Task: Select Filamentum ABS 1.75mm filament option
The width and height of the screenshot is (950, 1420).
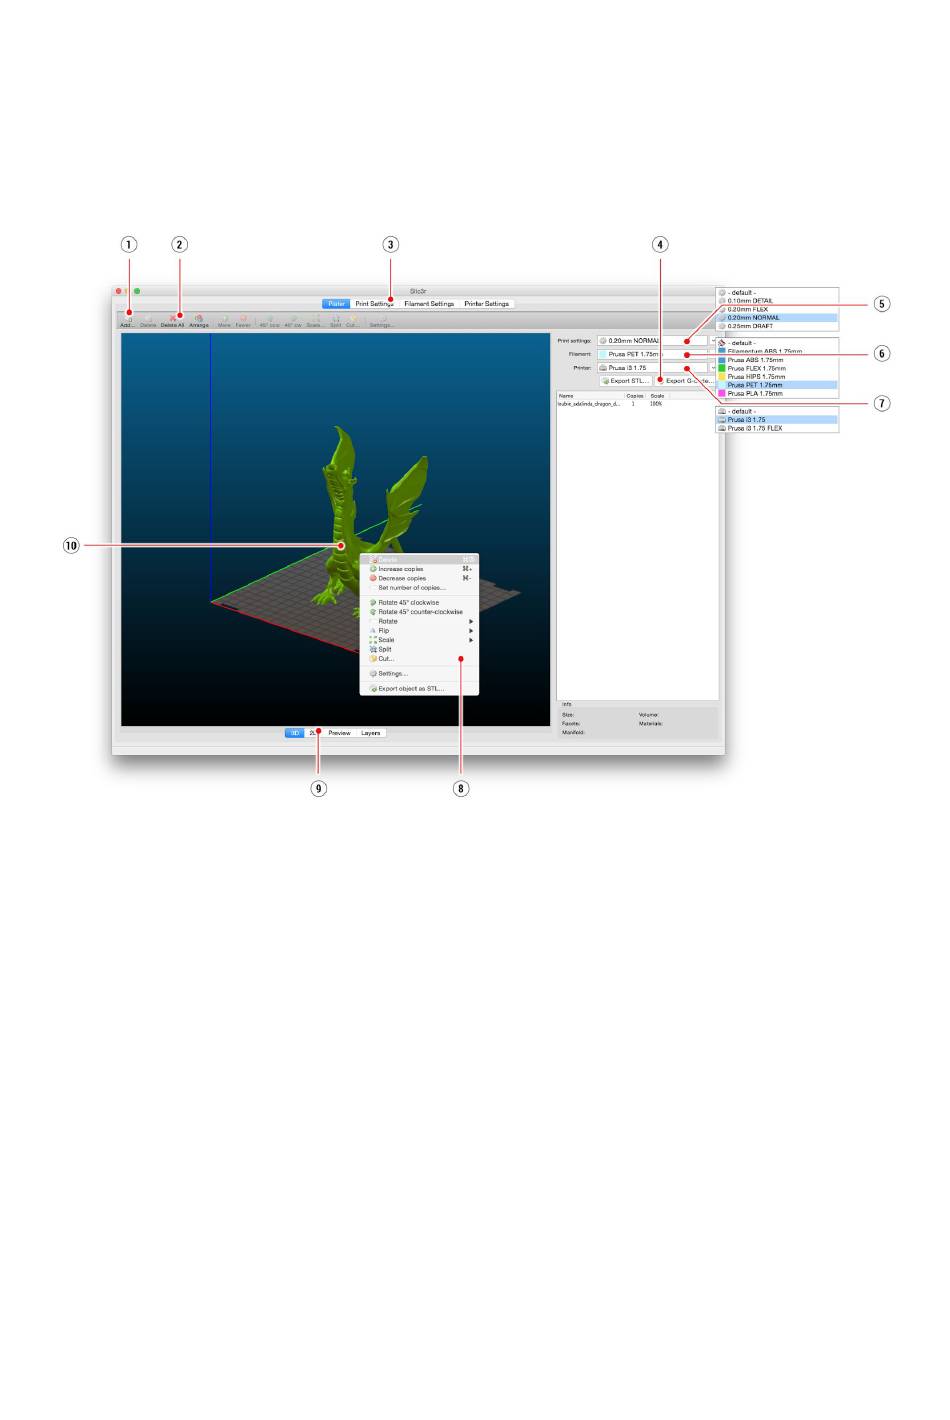Action: pyautogui.click(x=777, y=351)
